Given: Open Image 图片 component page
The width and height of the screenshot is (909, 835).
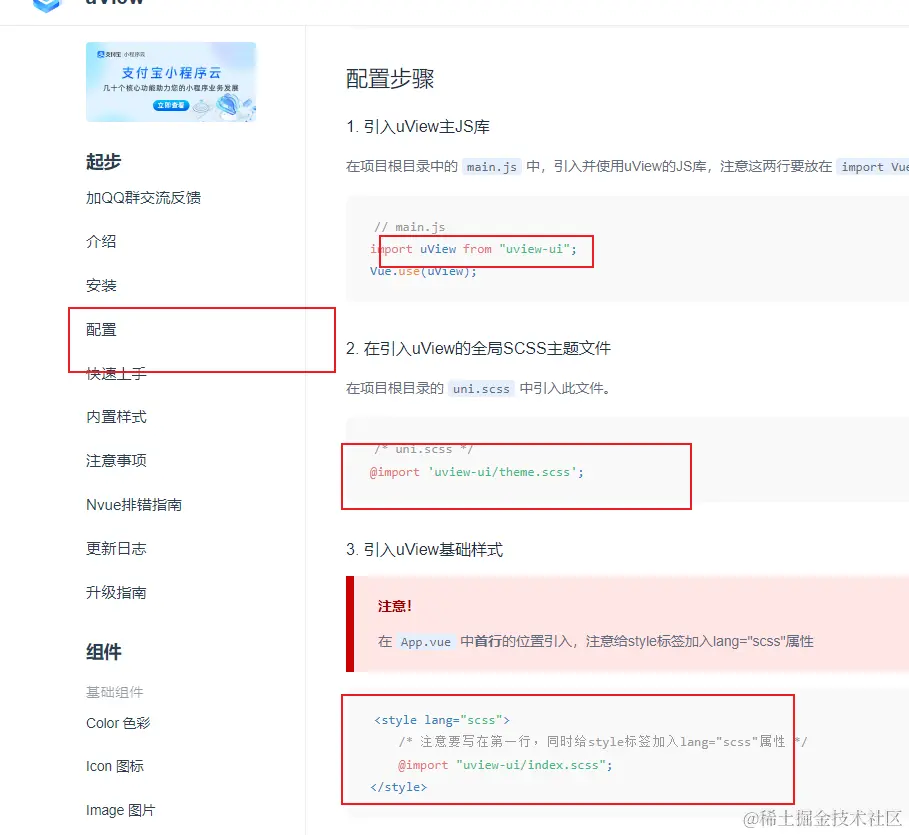Looking at the screenshot, I should tap(121, 810).
